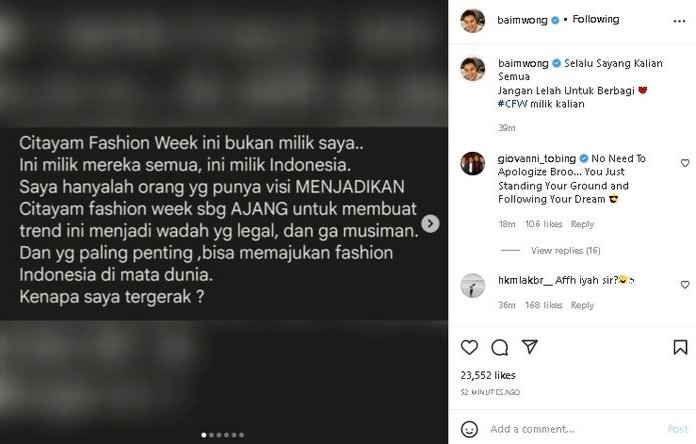This screenshot has height=444, width=696.
Task: Open giovanni_tobing's profile avatar
Action: pos(472,163)
